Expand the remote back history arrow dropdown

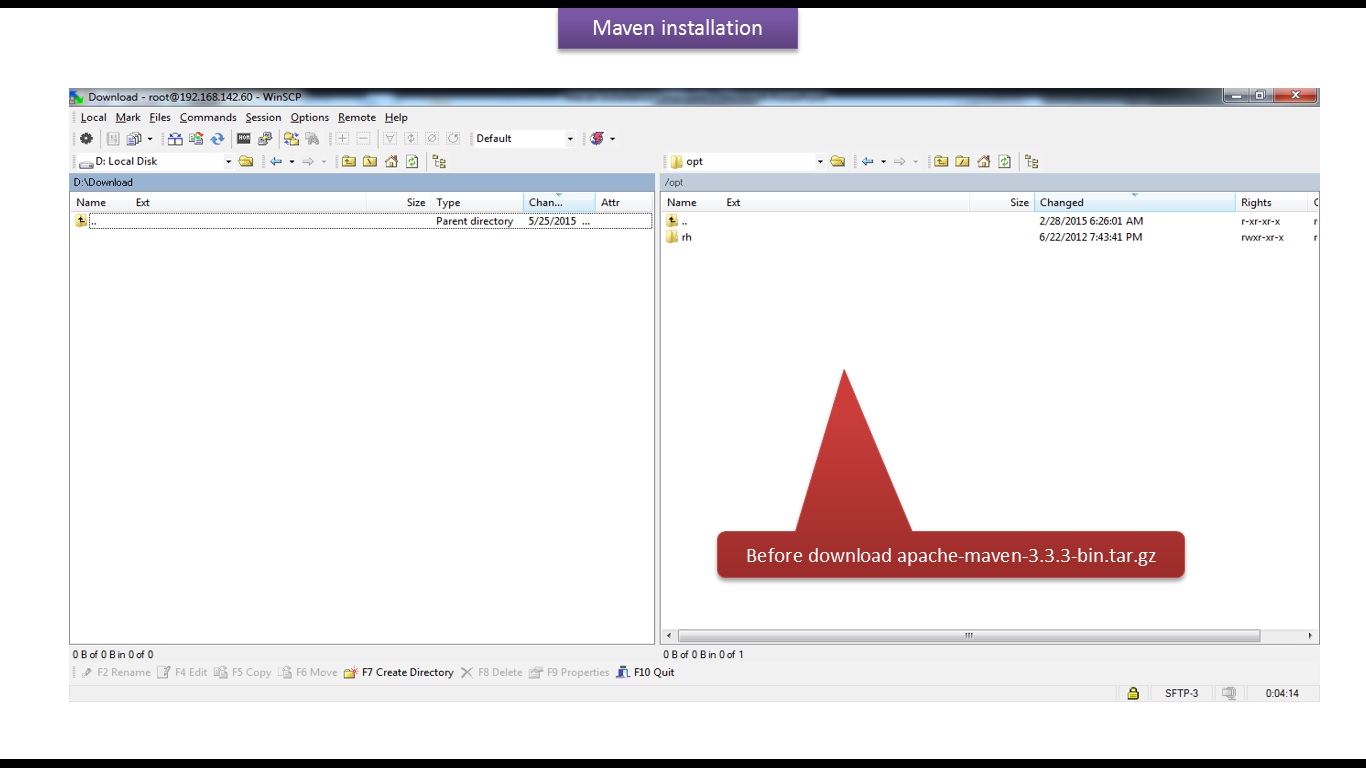[884, 162]
